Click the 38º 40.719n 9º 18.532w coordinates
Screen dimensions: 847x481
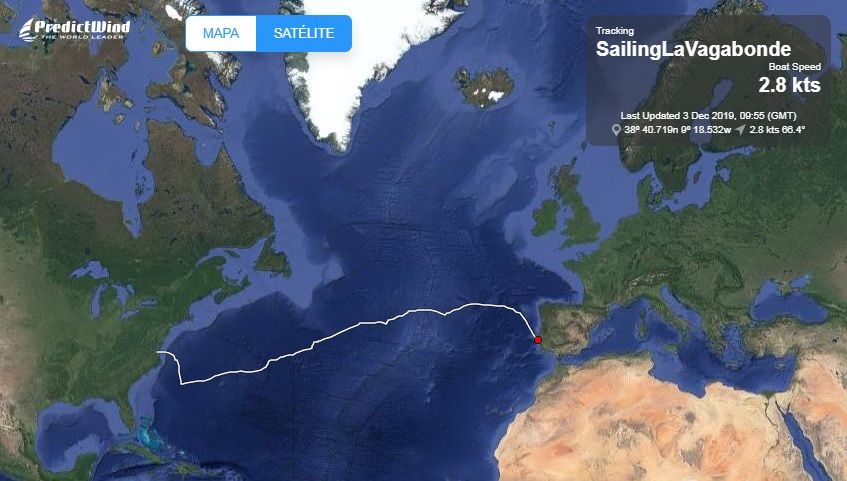677,130
